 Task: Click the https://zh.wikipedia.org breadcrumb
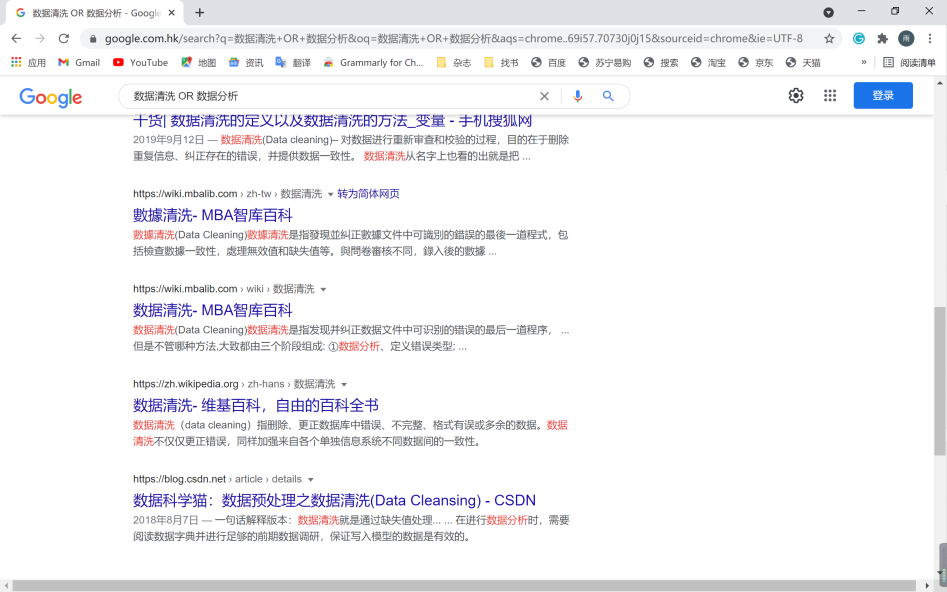point(186,384)
